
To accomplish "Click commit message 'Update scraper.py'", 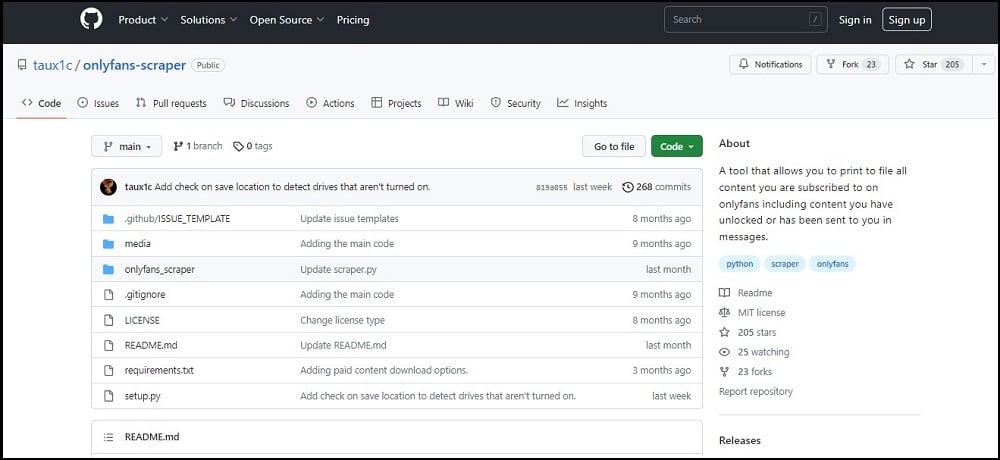I will point(339,269).
